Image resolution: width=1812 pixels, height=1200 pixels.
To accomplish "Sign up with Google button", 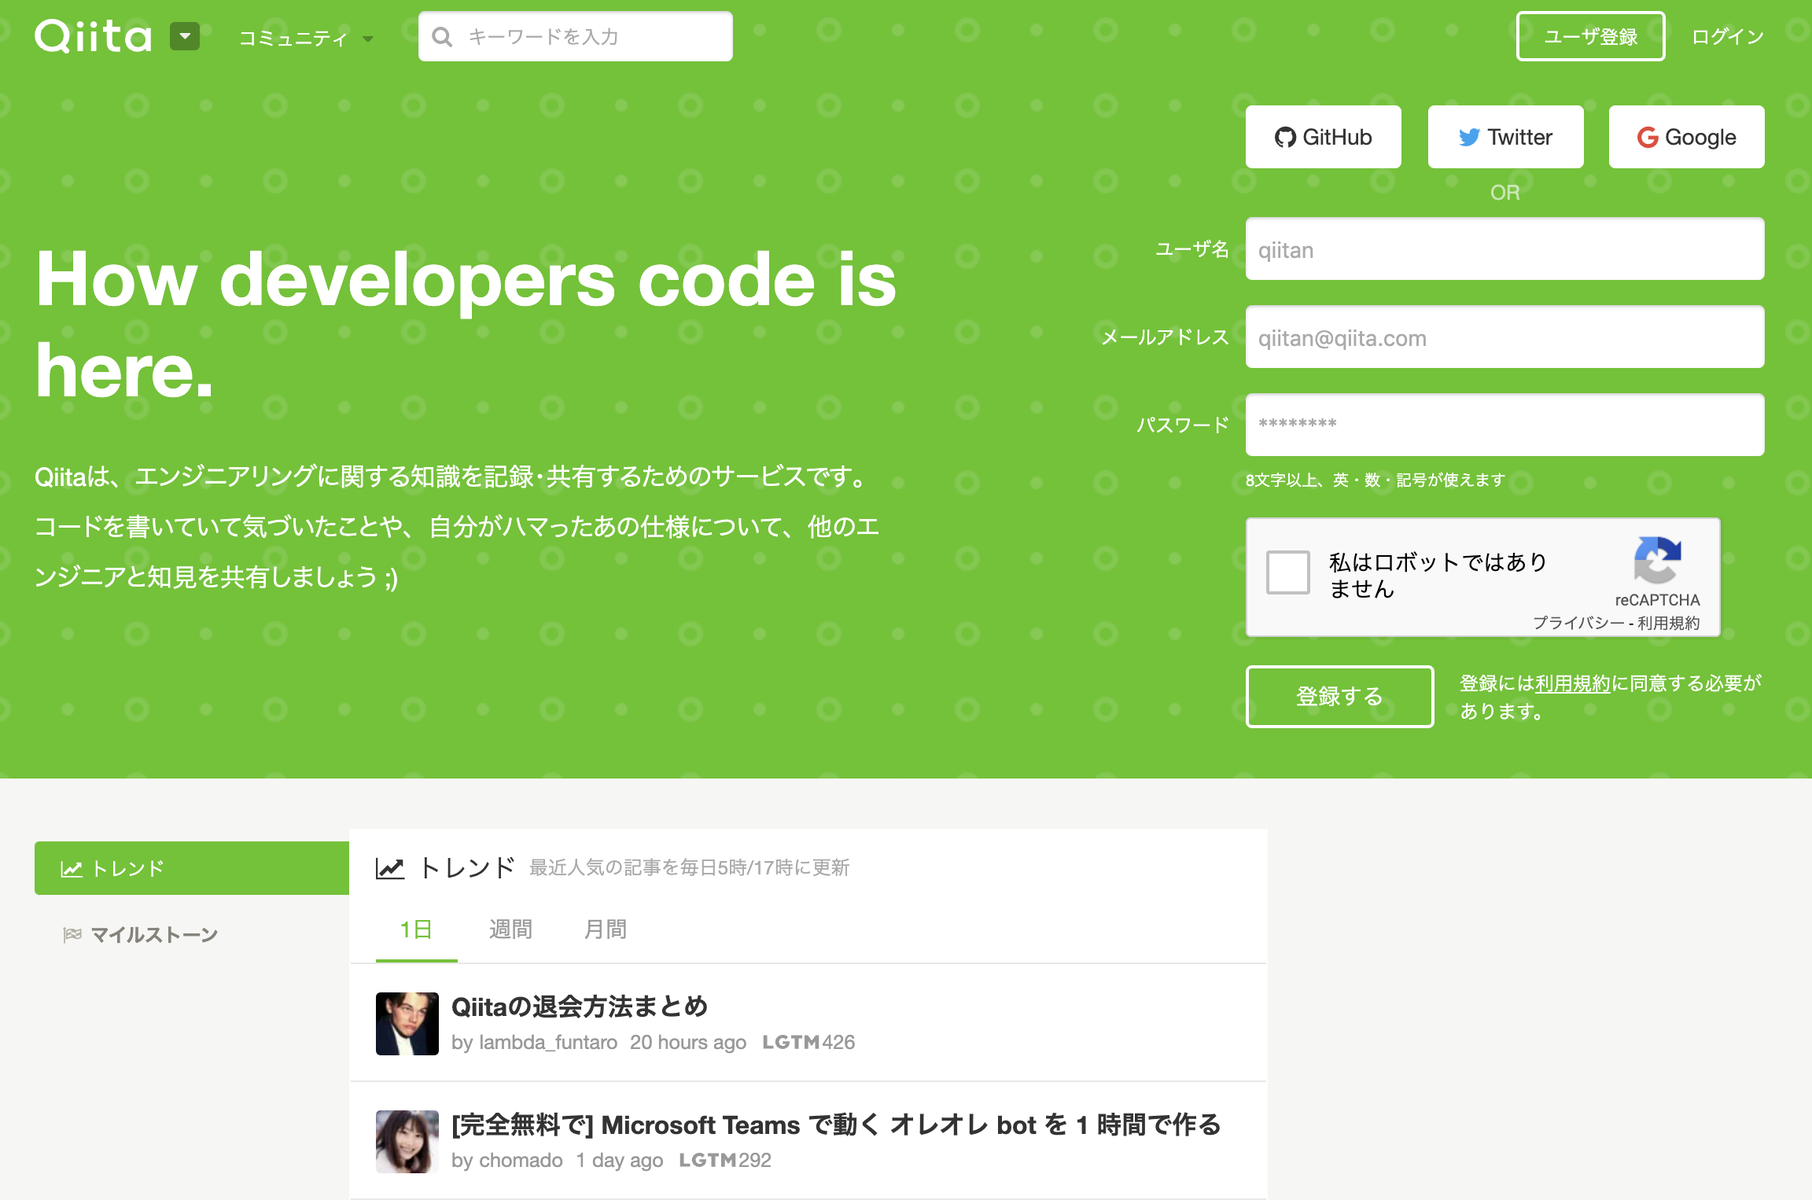I will 1686,137.
